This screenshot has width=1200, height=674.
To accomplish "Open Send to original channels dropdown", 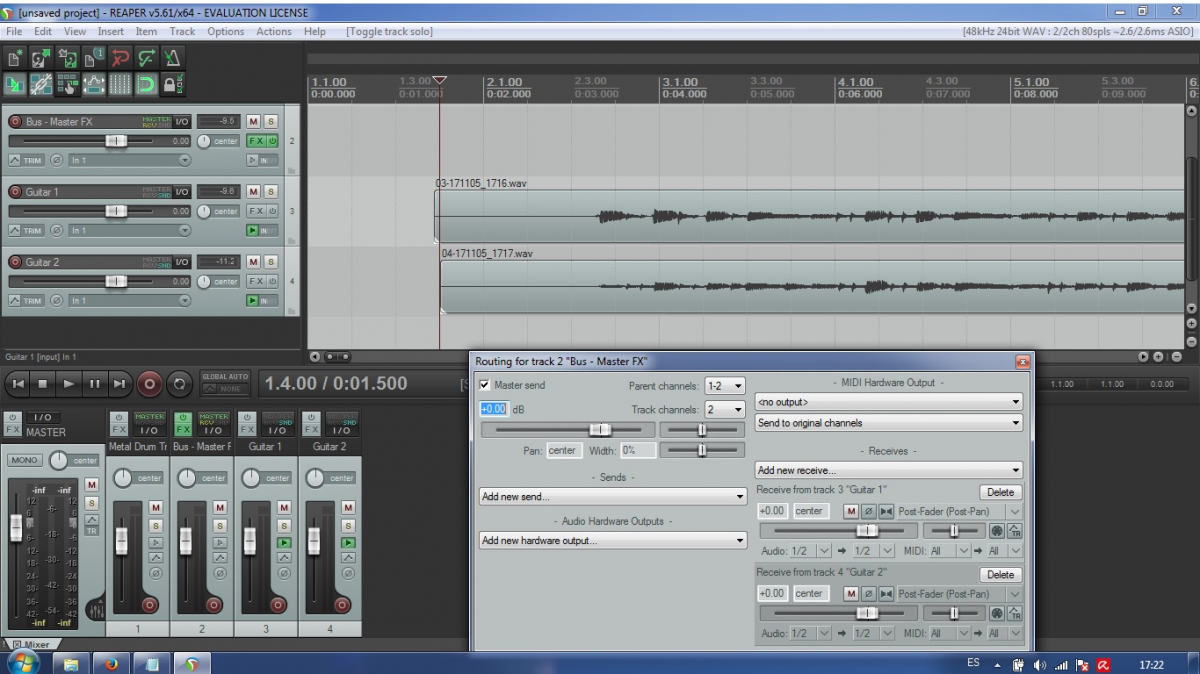I will pos(888,423).
